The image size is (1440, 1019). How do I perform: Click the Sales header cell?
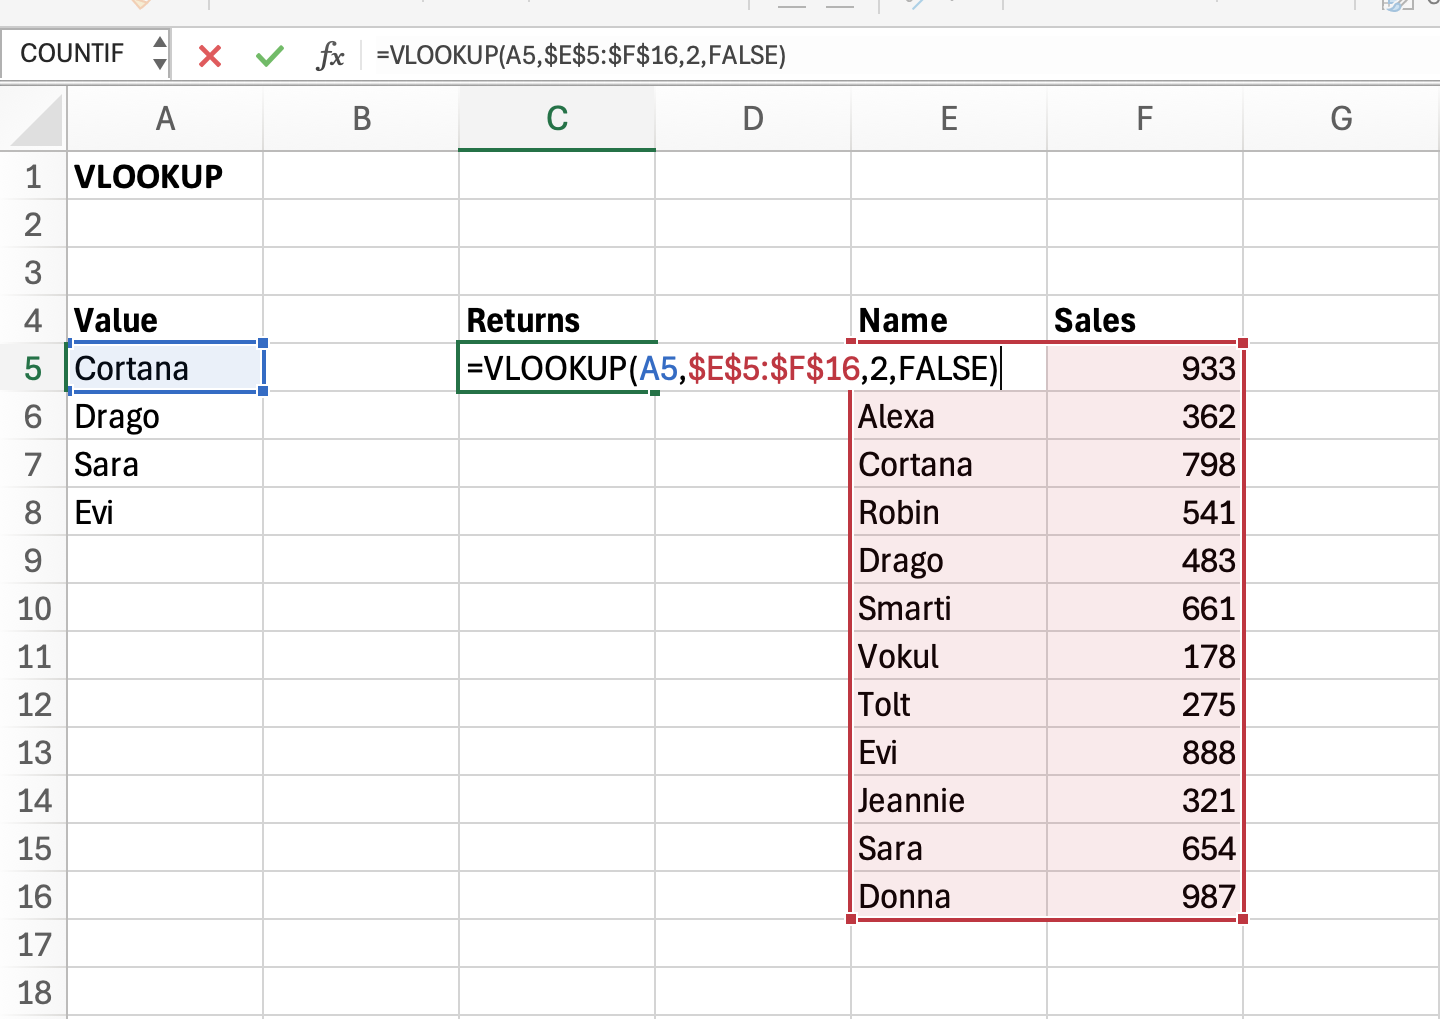pyautogui.click(x=1145, y=320)
